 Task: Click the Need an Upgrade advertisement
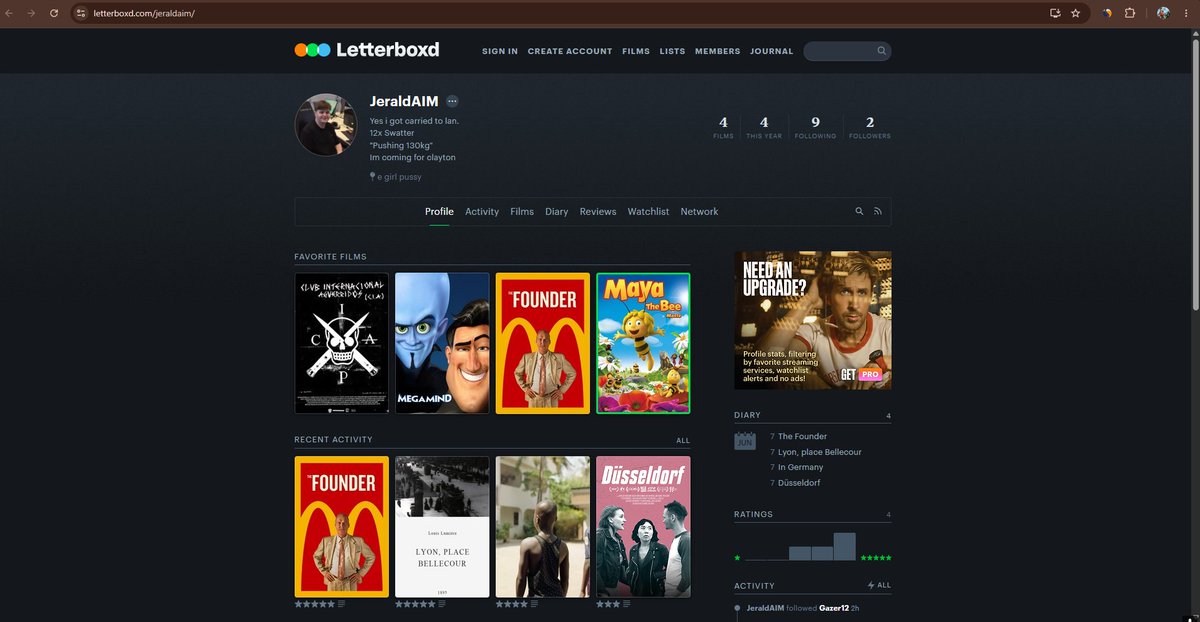click(x=813, y=320)
